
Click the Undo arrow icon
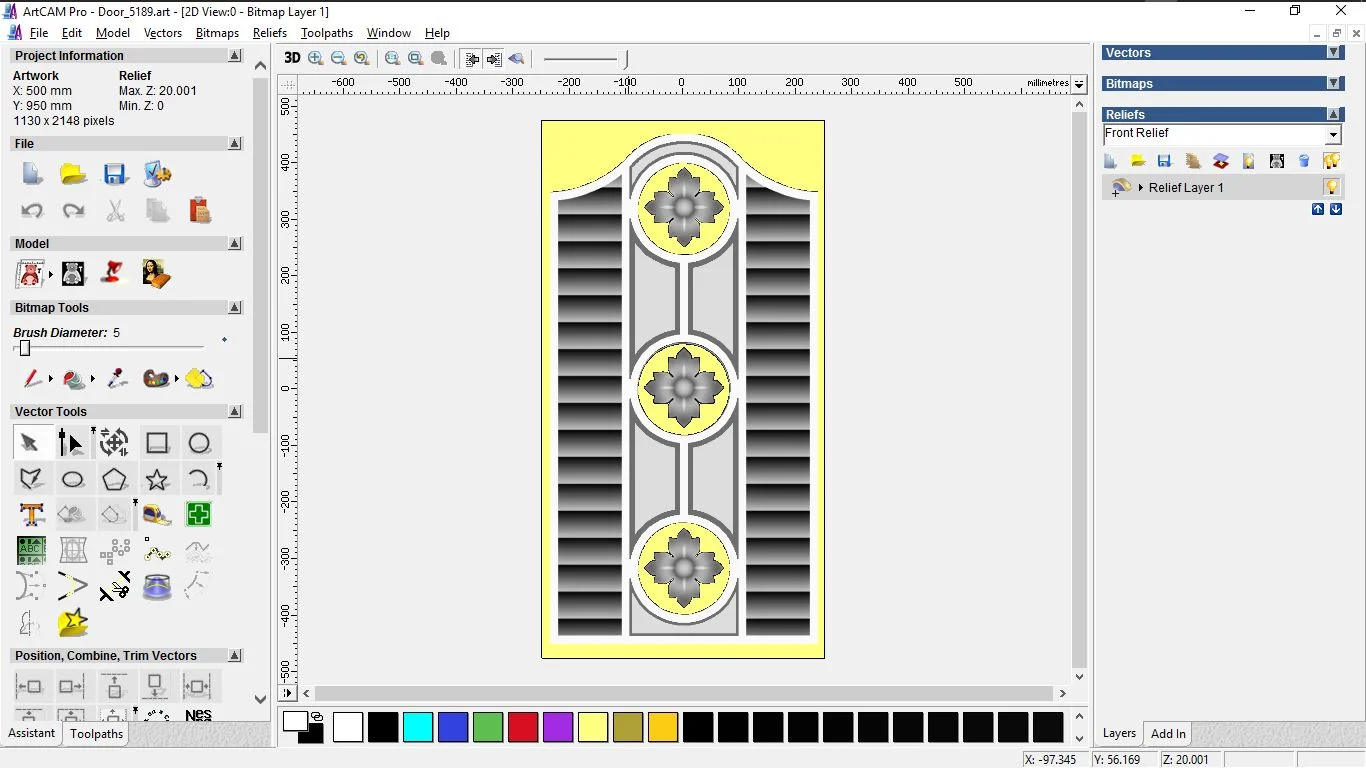[31, 211]
